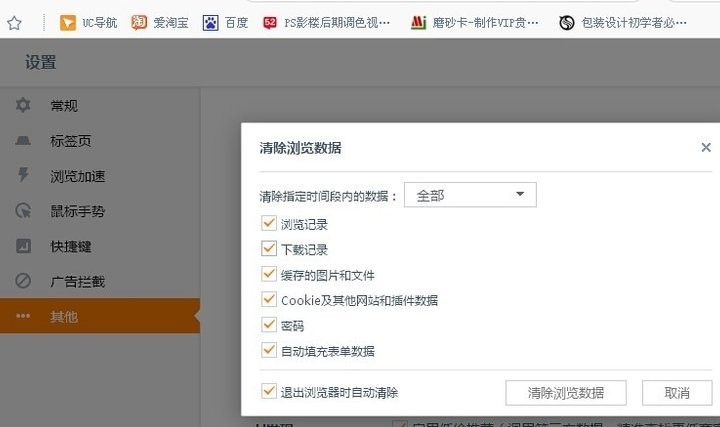Click the 清除浏览数据 button
The width and height of the screenshot is (720, 427).
pos(566,393)
